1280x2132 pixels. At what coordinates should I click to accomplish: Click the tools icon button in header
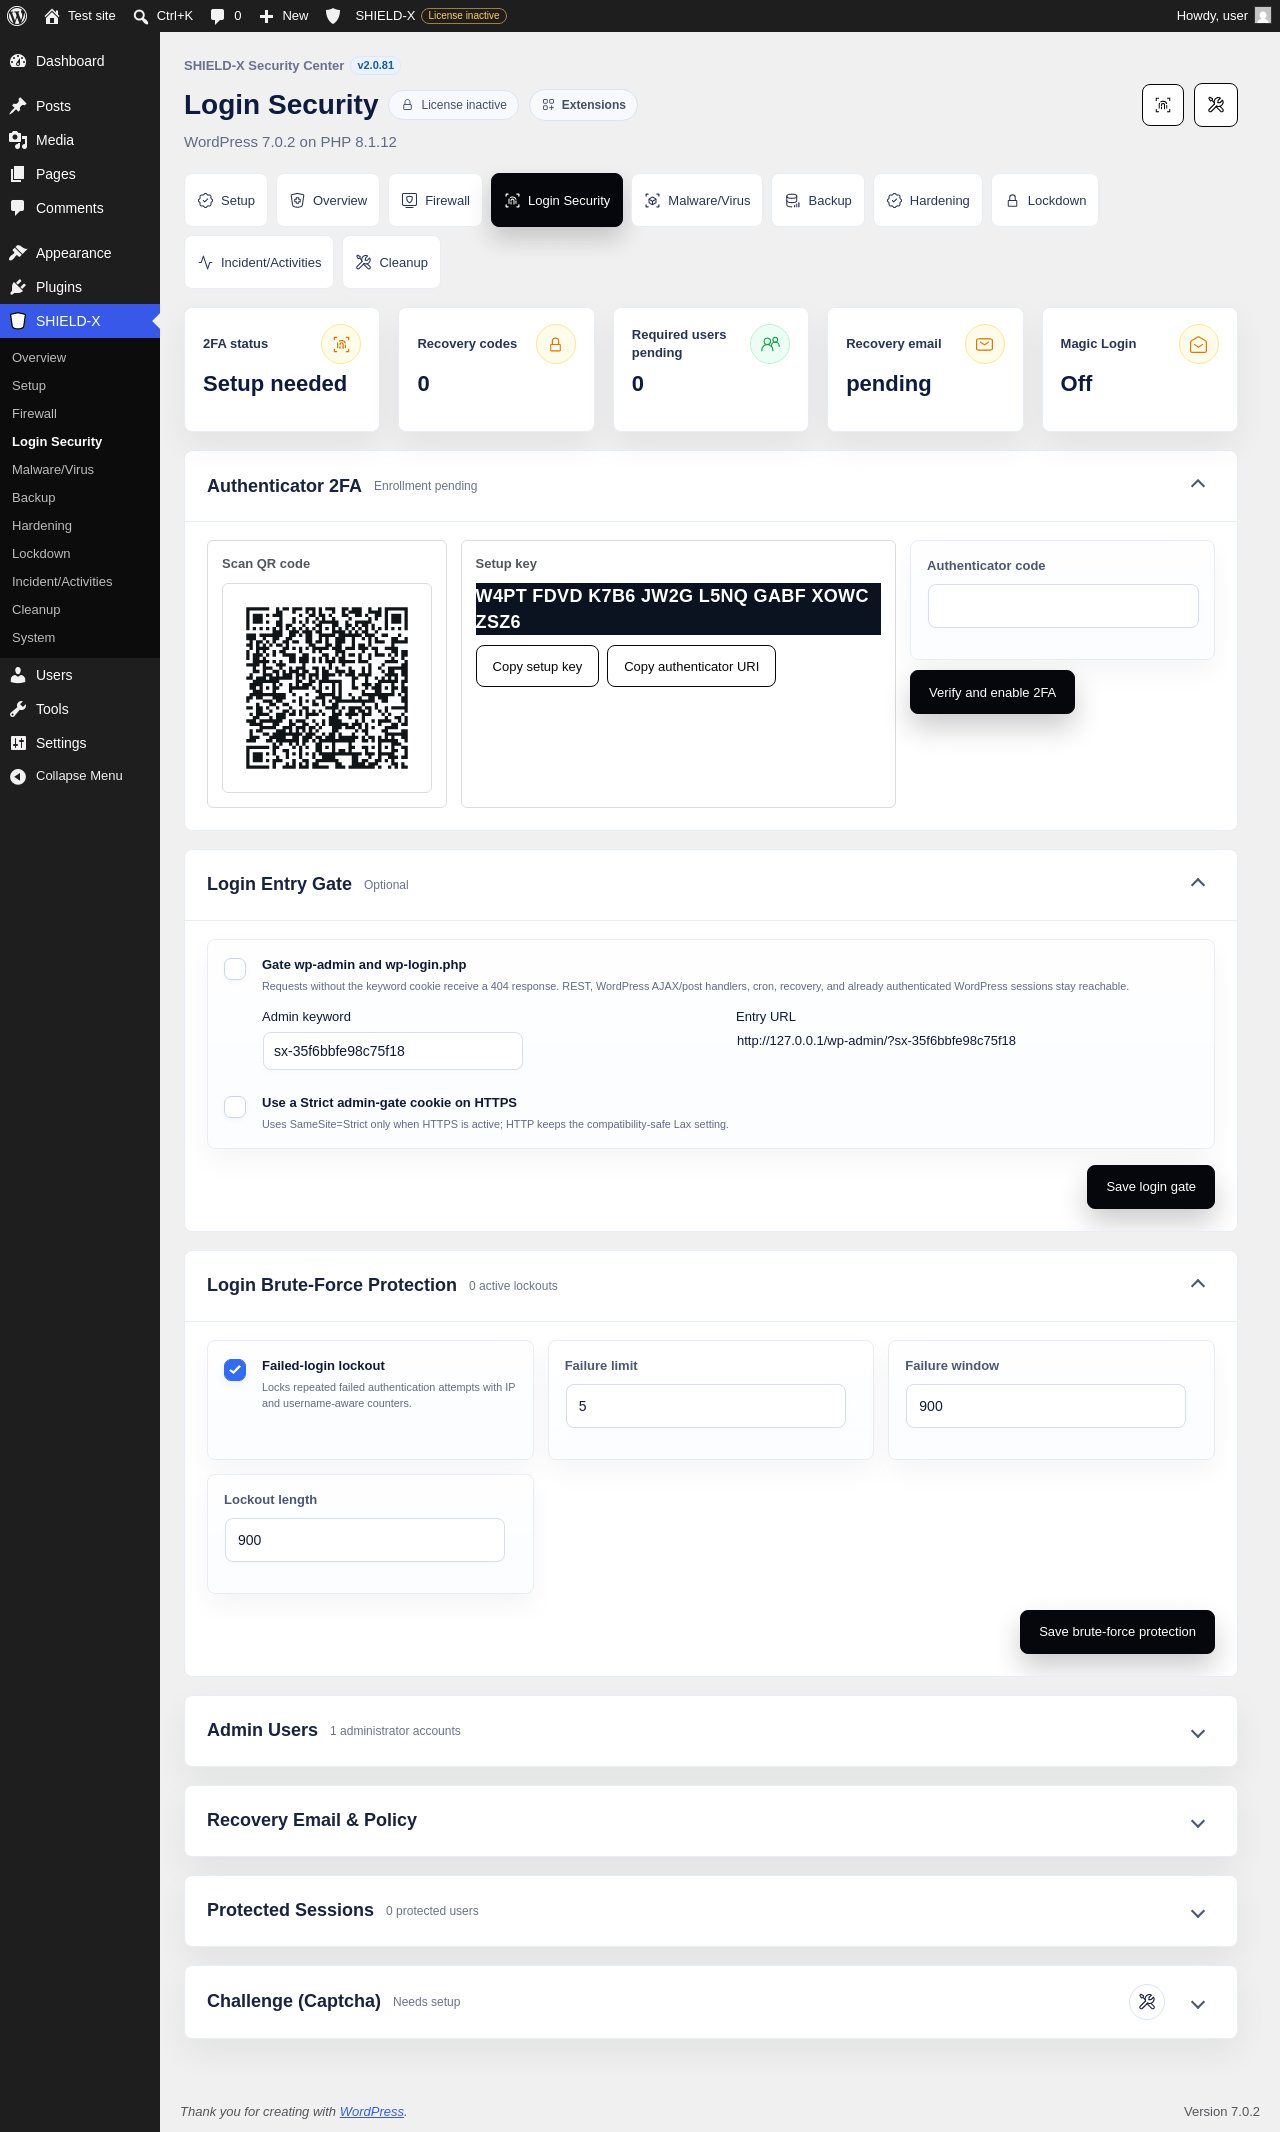pos(1216,105)
